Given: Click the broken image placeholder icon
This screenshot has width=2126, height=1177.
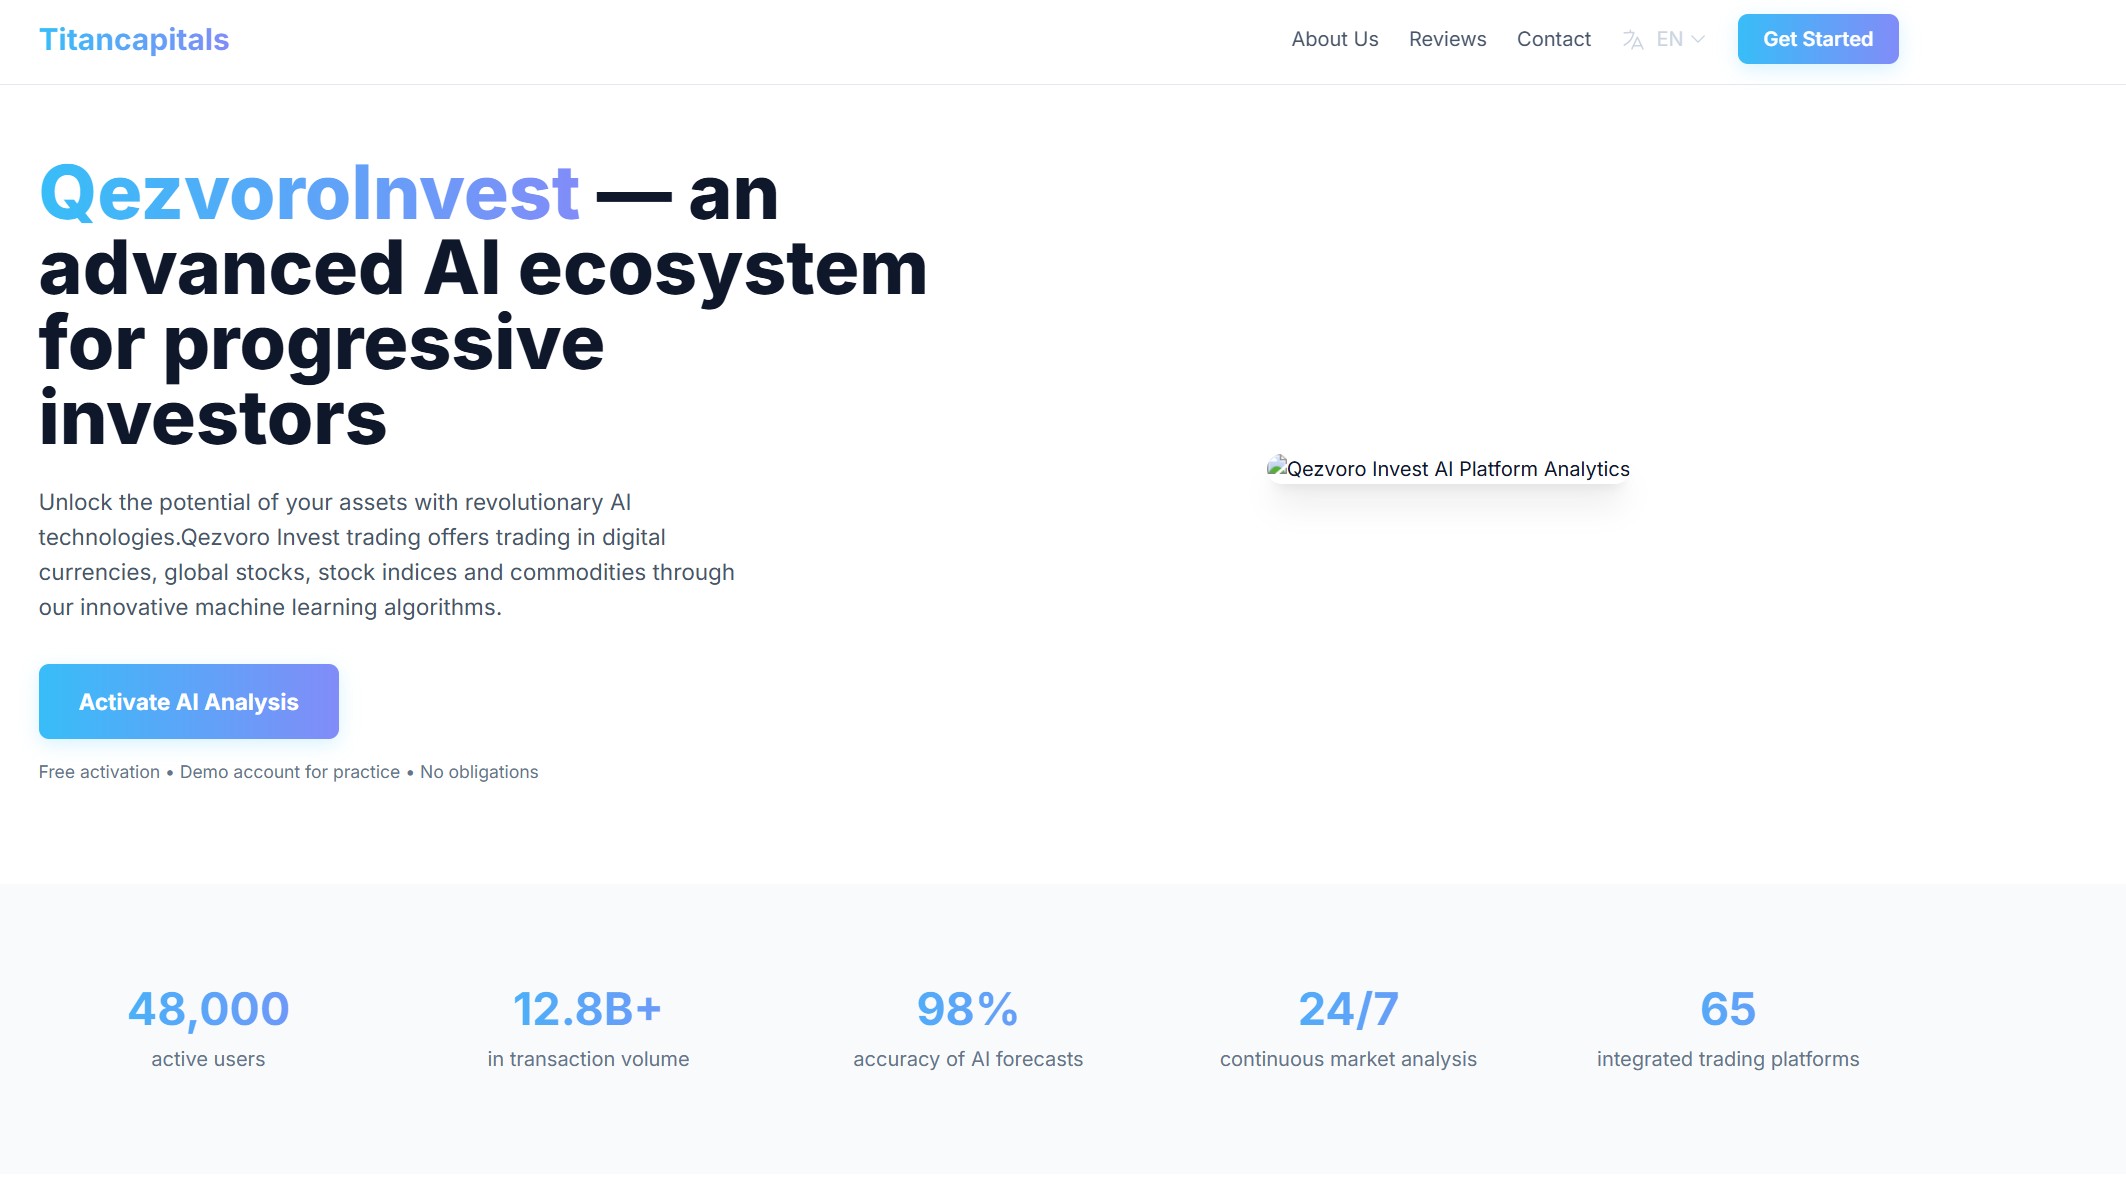Looking at the screenshot, I should pos(1278,468).
